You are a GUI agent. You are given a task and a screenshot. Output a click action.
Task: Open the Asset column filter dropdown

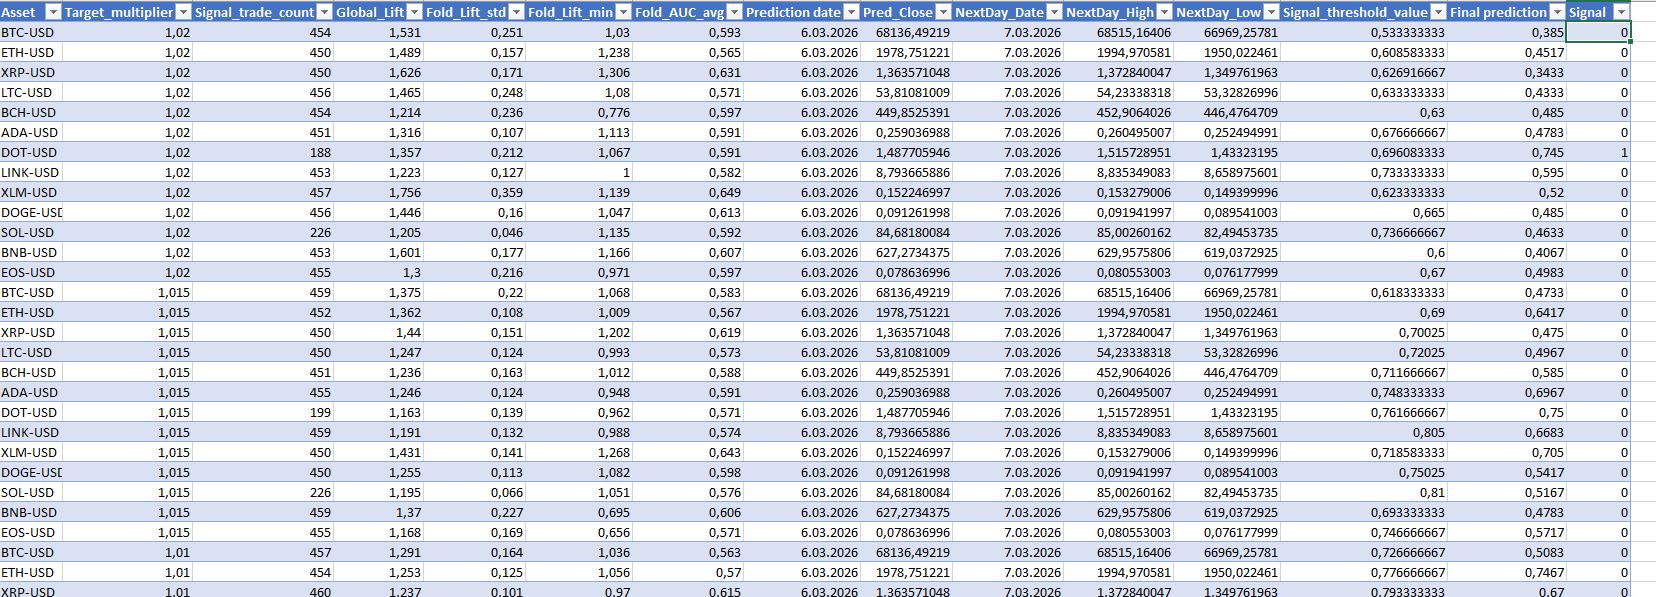pos(51,12)
